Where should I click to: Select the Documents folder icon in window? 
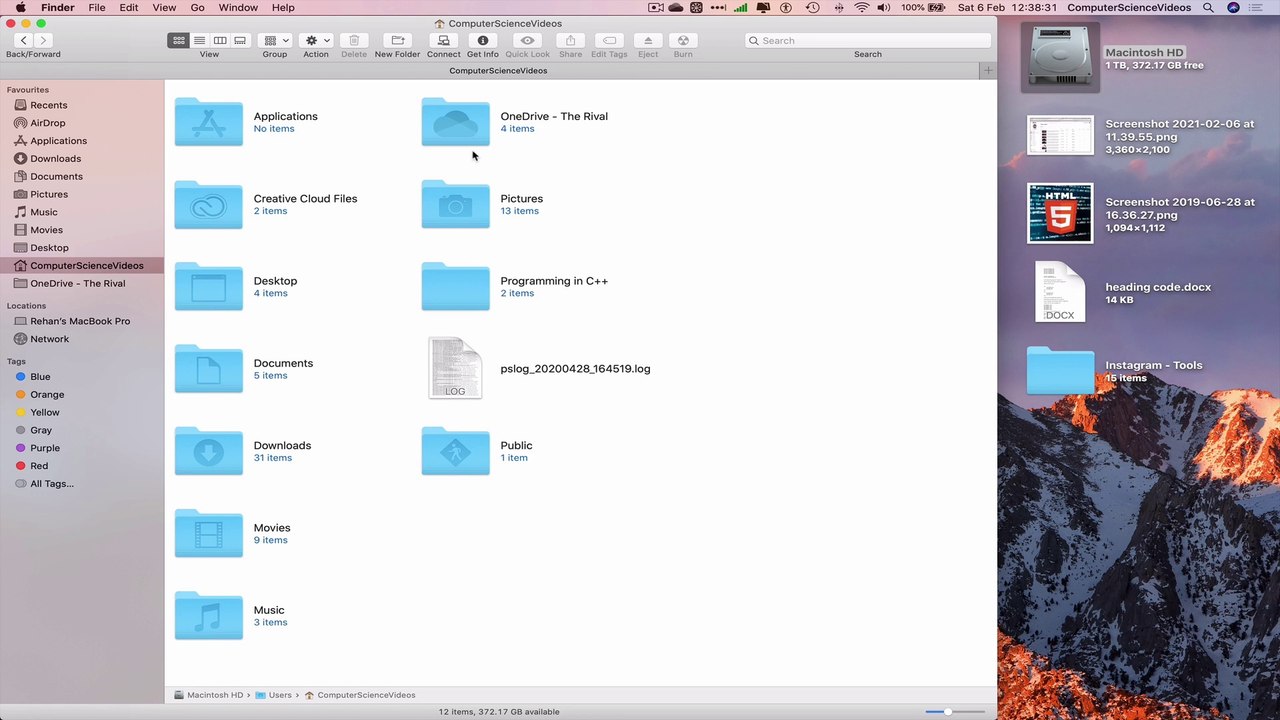pos(208,369)
